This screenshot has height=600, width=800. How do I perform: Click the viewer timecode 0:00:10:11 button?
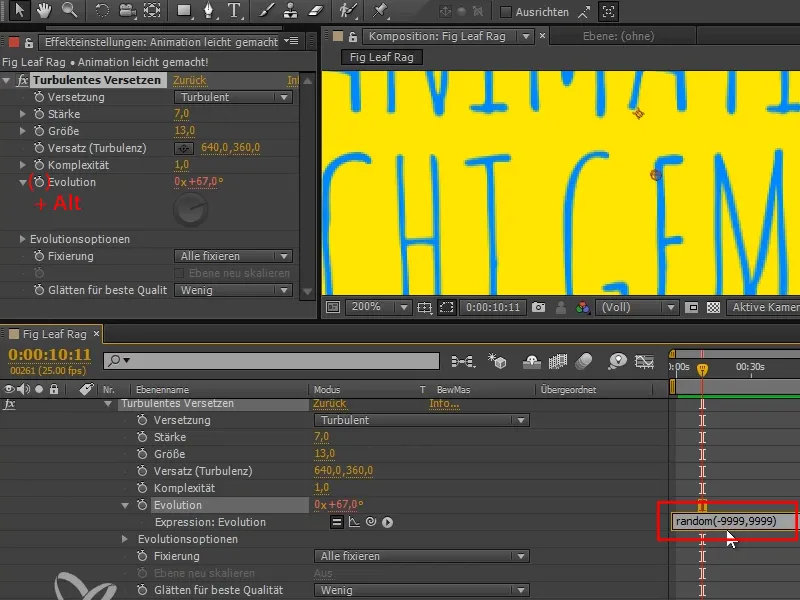(493, 307)
